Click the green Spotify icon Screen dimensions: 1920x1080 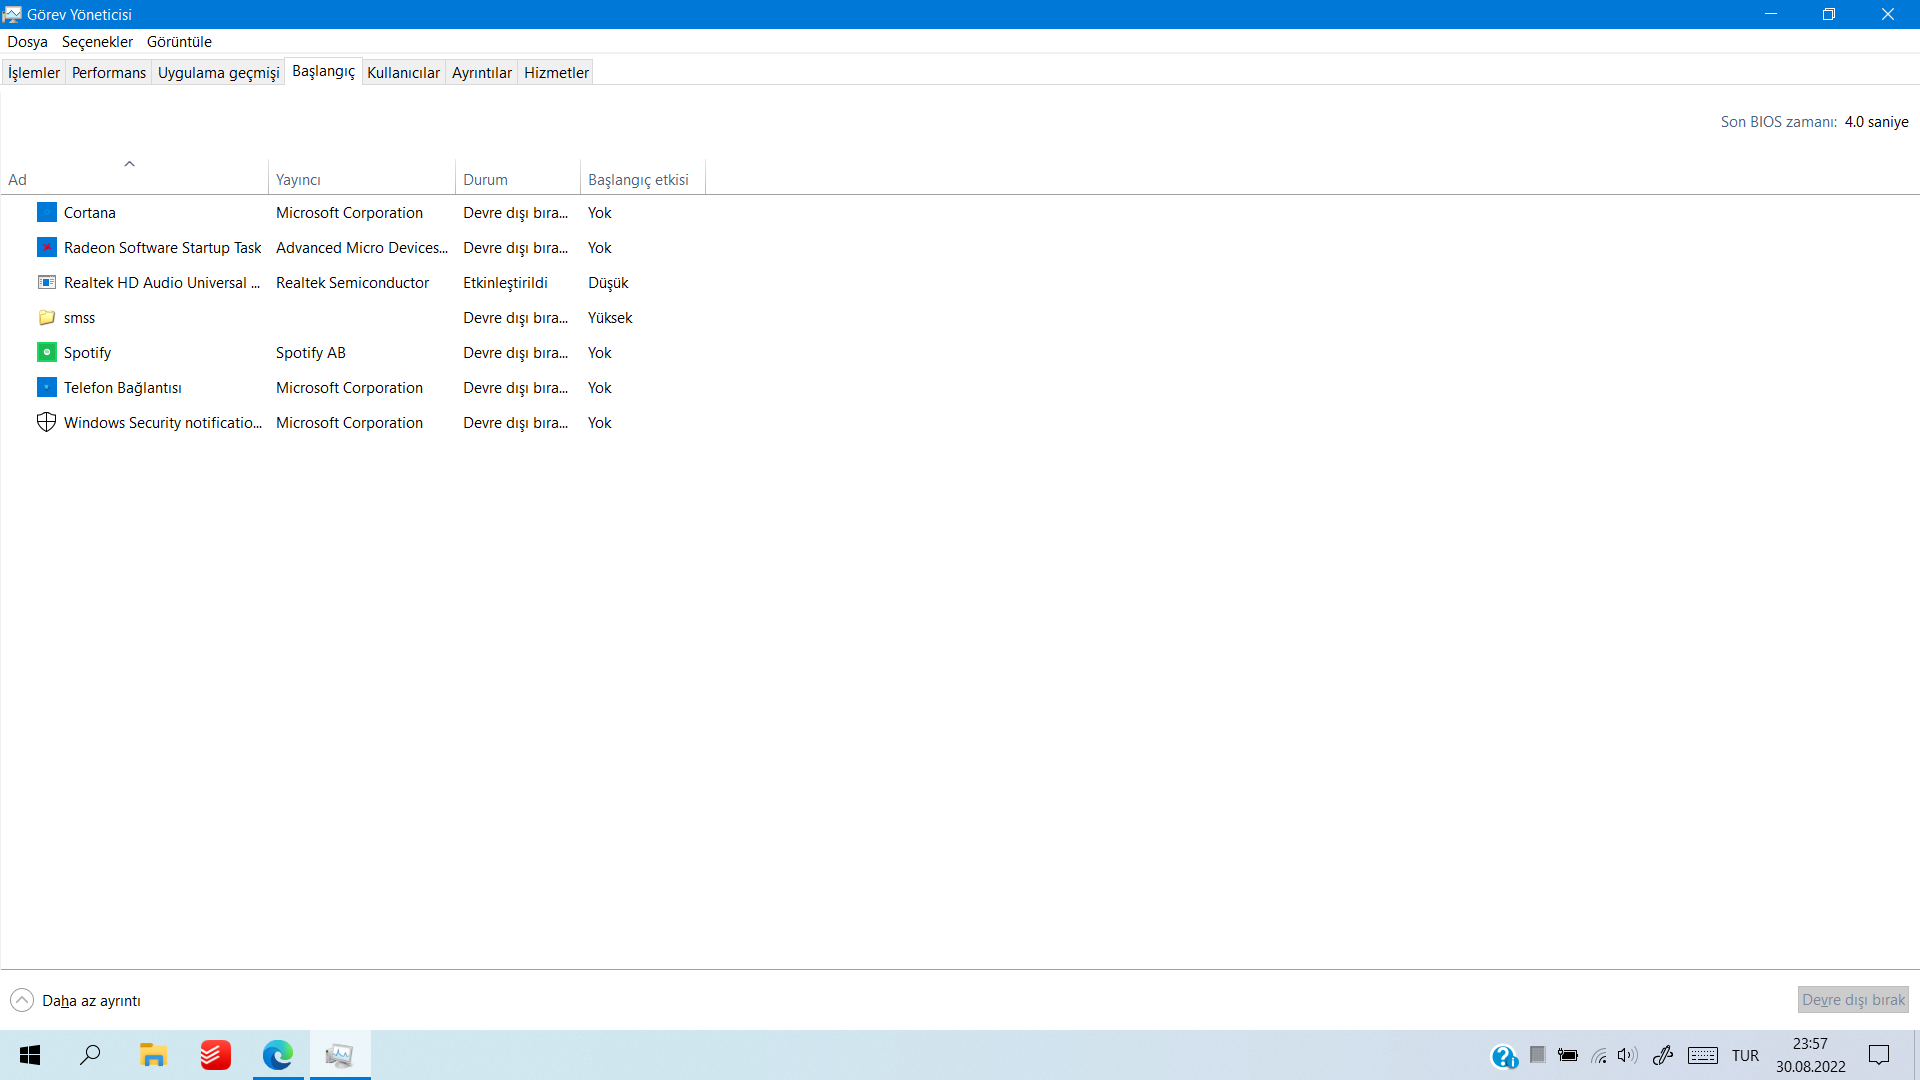(47, 352)
